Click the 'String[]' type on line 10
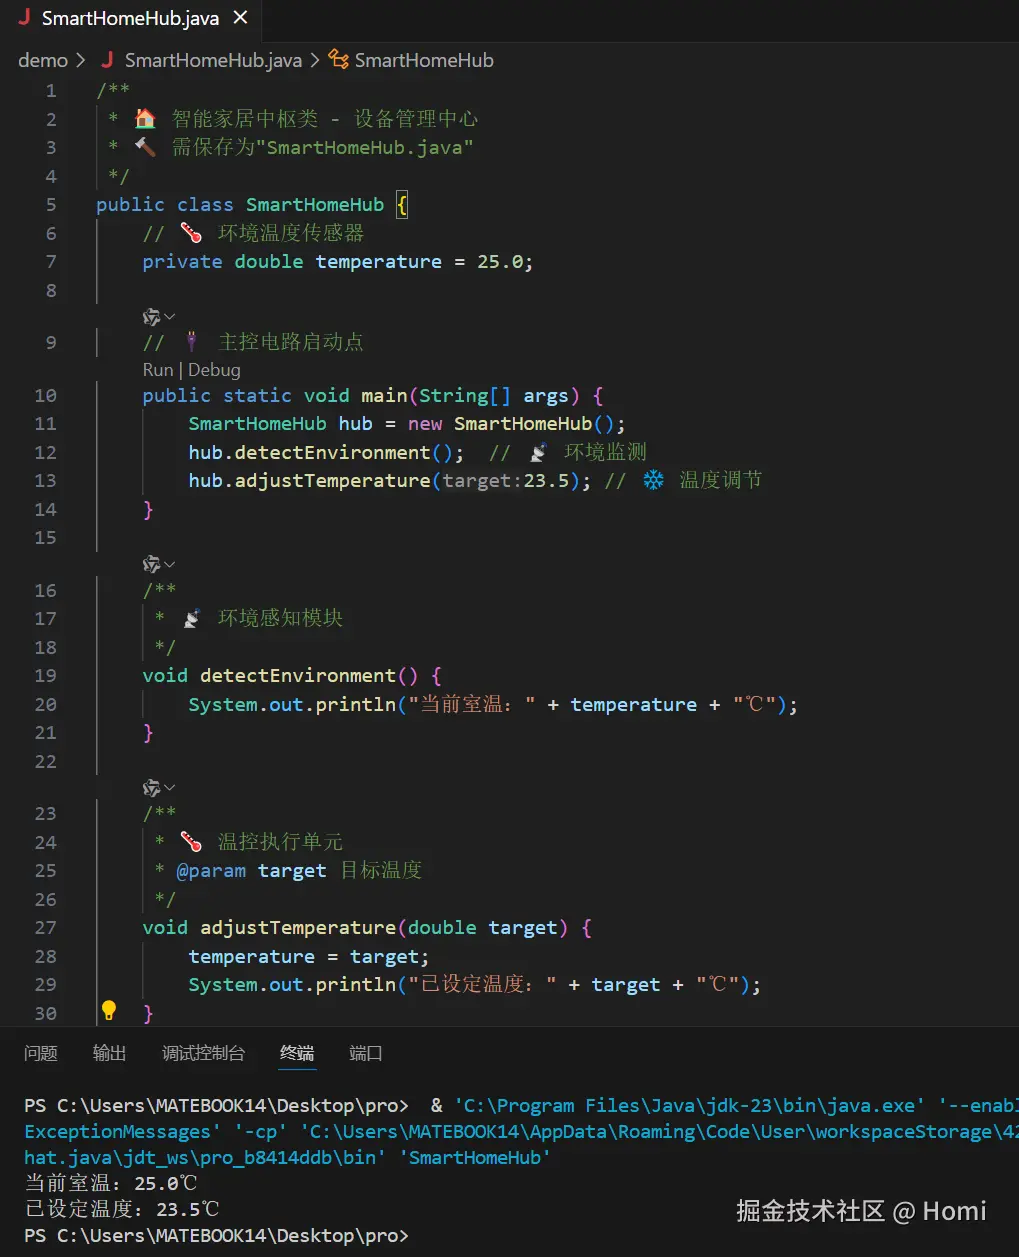Screen dimensions: 1019x1257 click(x=465, y=396)
